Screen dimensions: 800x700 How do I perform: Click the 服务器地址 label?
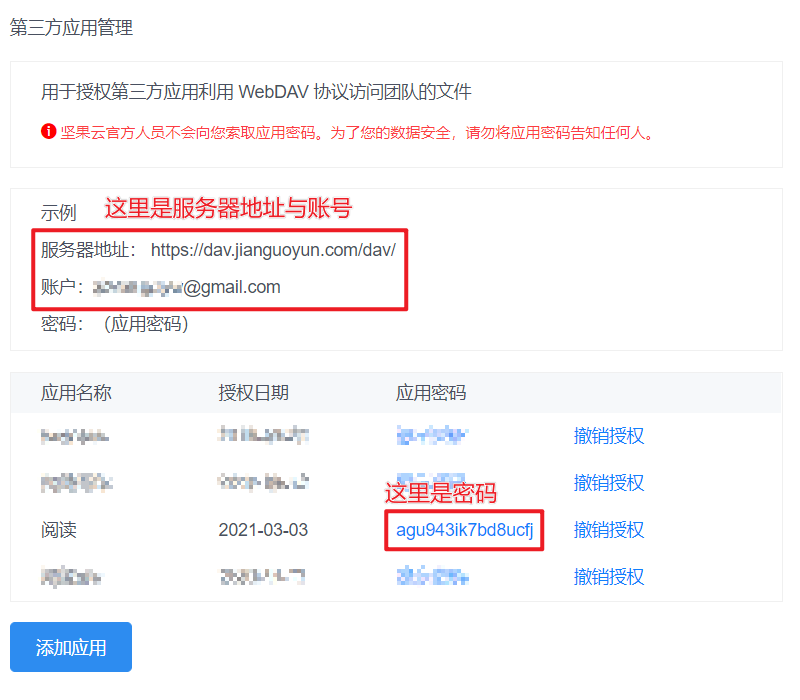click(88, 250)
